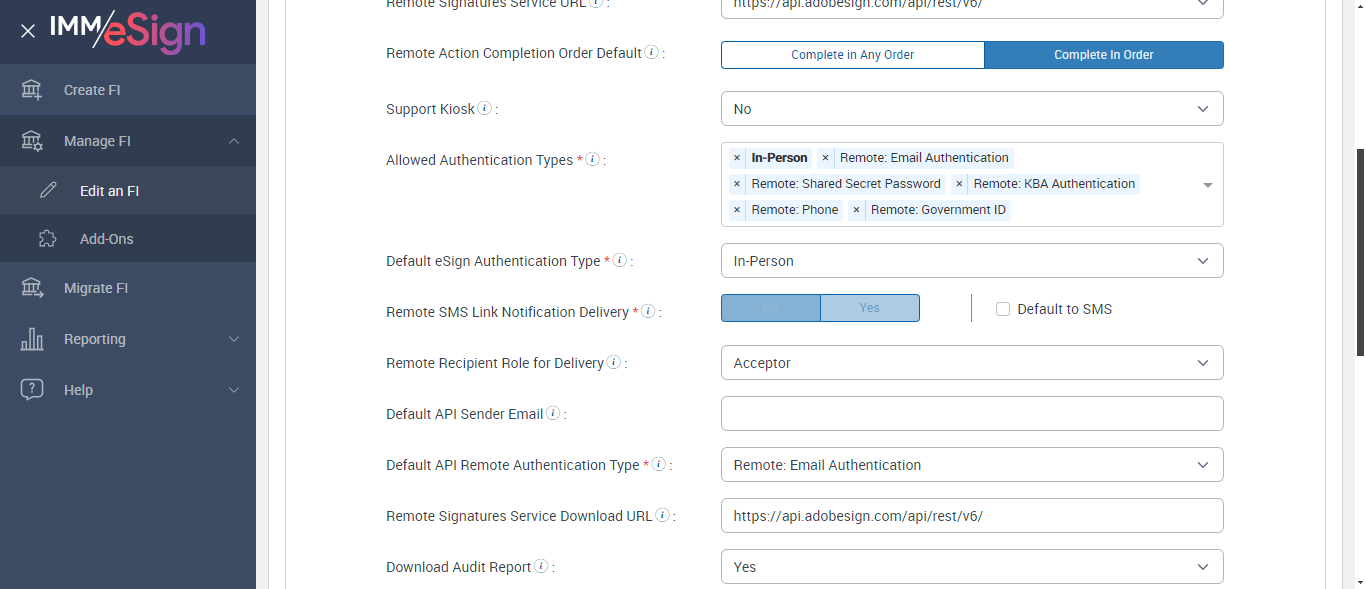1366x589 pixels.
Task: Click the Migrate FI sidebar icon
Action: pos(32,288)
